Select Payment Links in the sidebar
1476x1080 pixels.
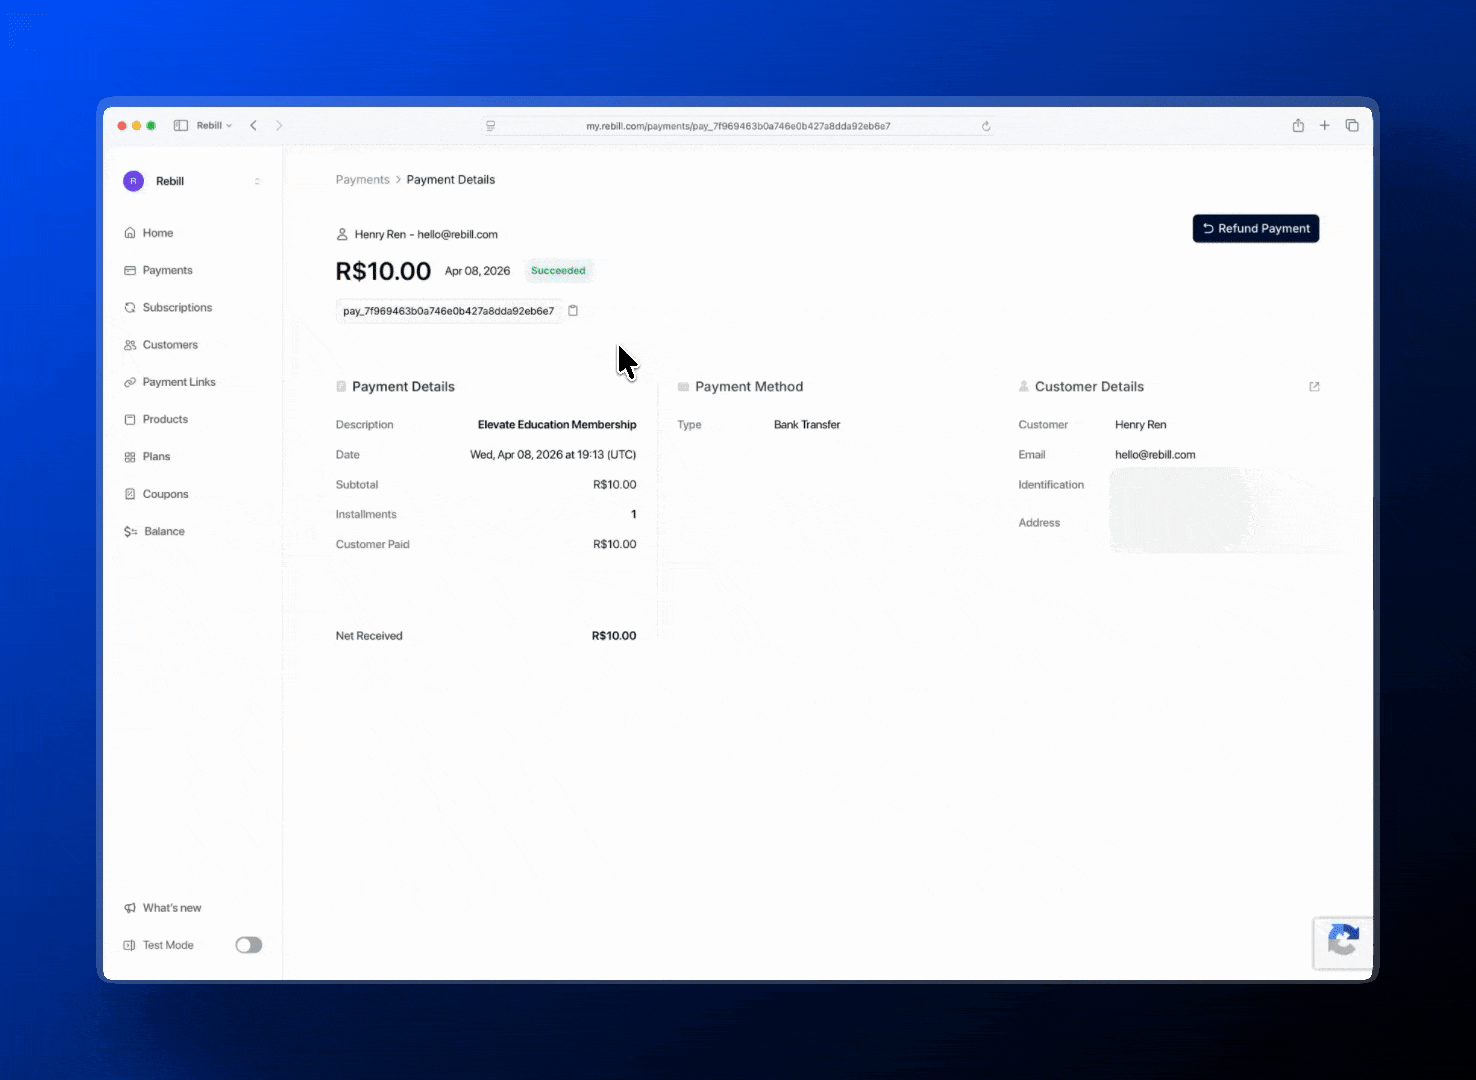pyautogui.click(x=179, y=382)
